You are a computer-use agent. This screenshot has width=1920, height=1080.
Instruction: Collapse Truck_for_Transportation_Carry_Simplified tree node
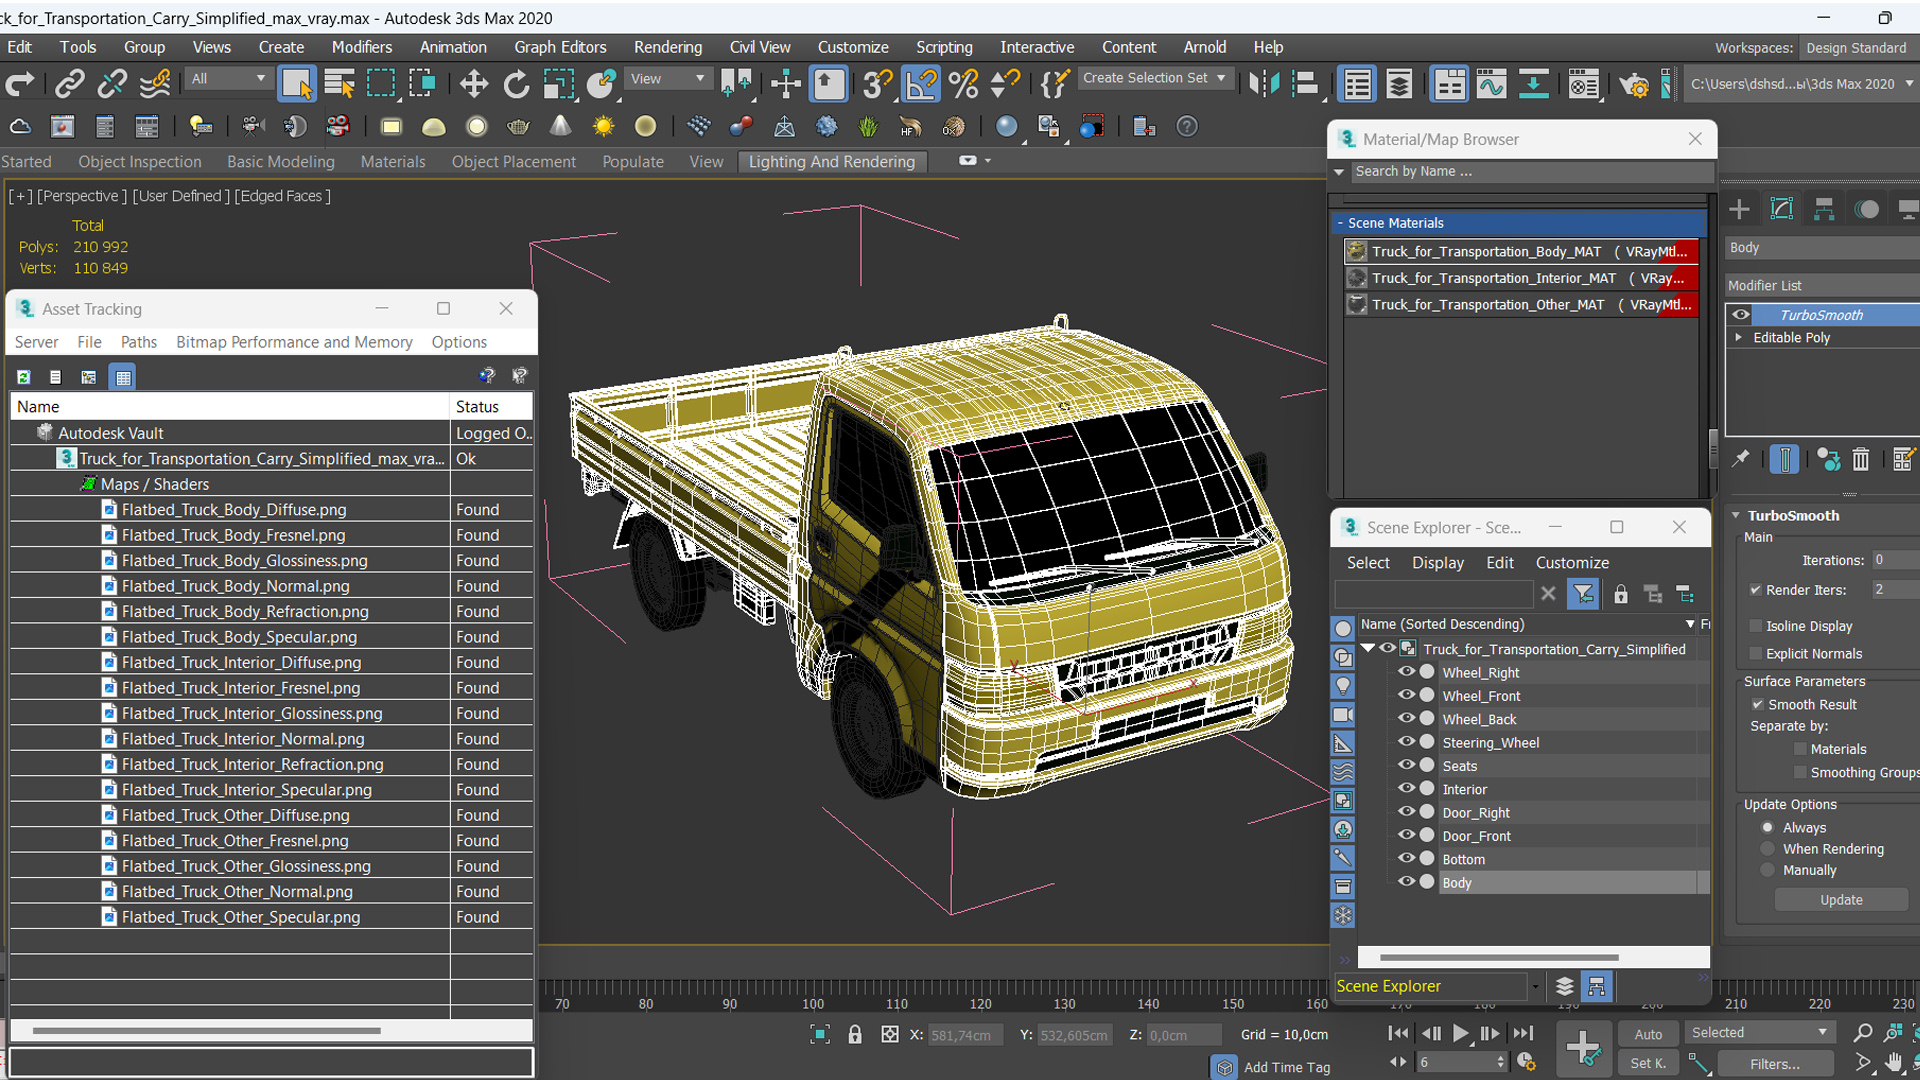point(1368,649)
